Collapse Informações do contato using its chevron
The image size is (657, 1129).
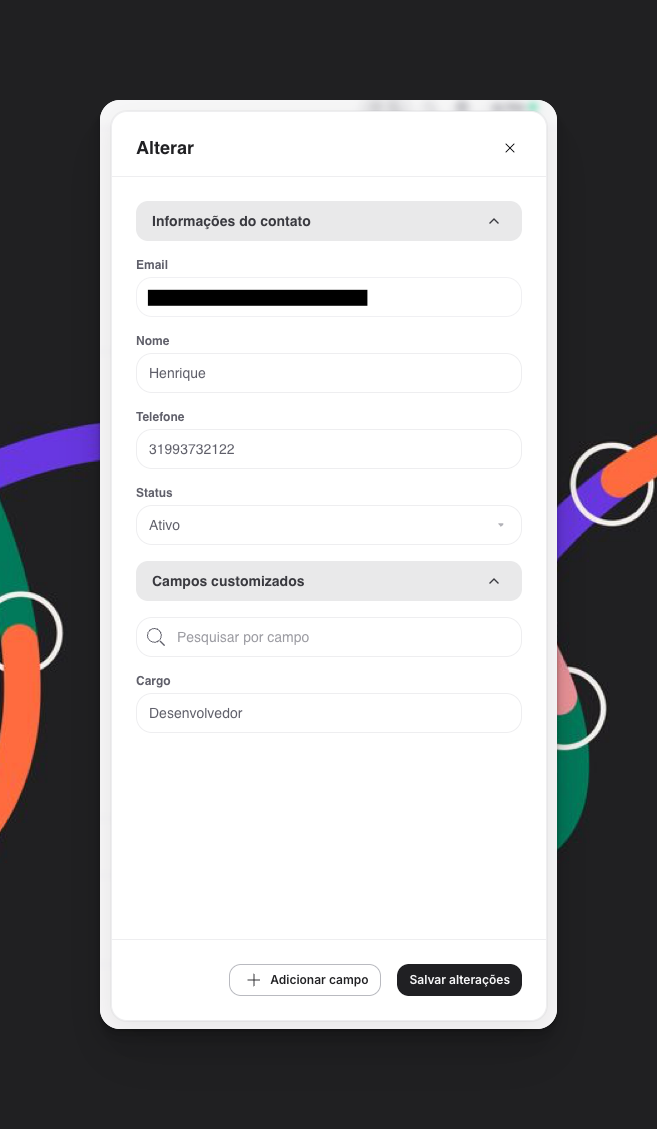(493, 221)
